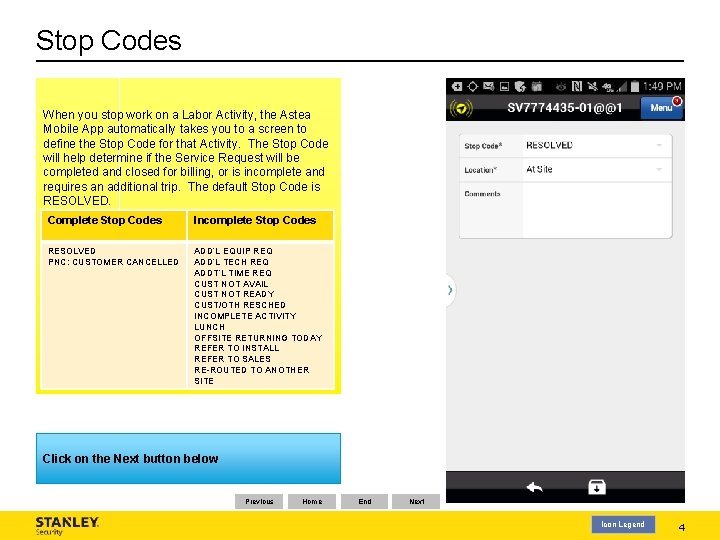Click the End navigation button
720x540 pixels.
(365, 501)
